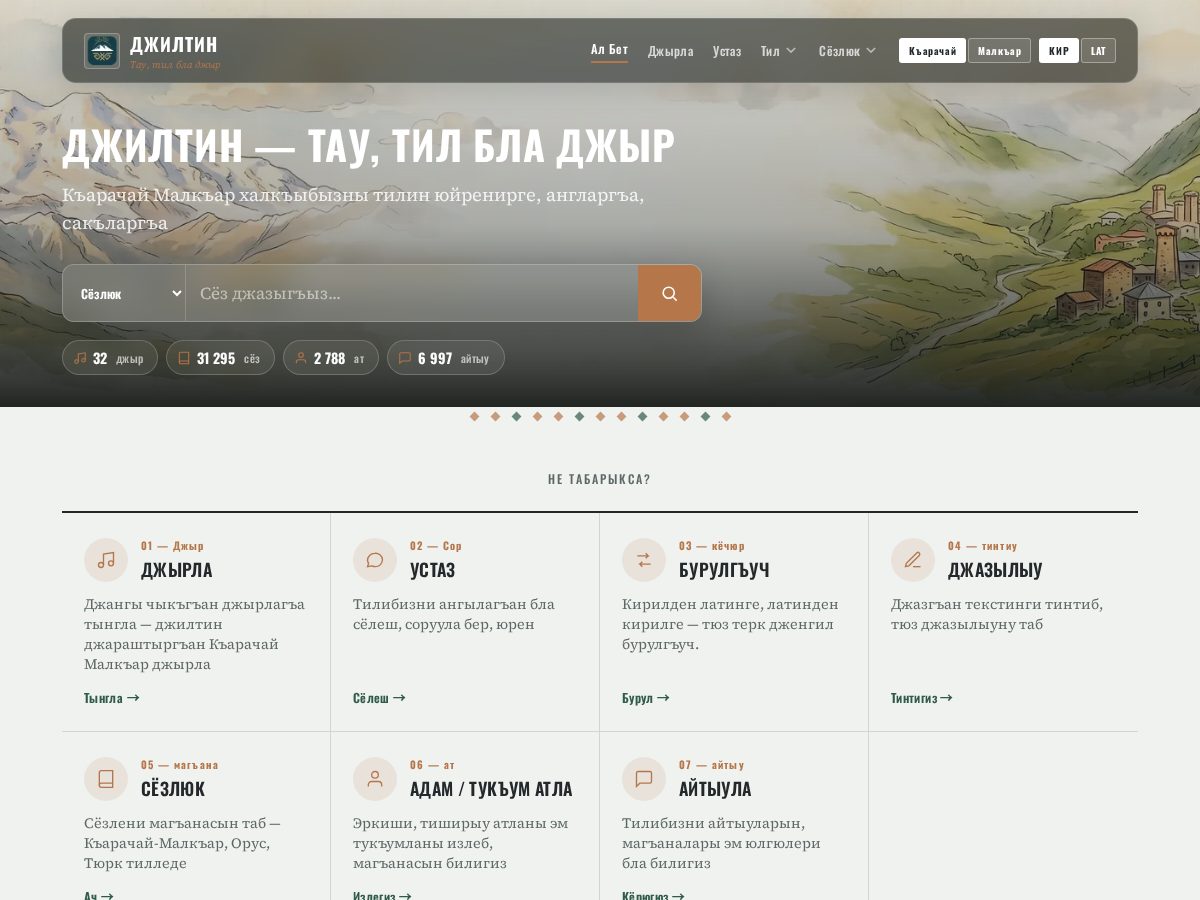Image resolution: width=1200 pixels, height=900 pixels.
Task: Click the message icon on АЙТЫУЛА card
Action: tap(644, 779)
